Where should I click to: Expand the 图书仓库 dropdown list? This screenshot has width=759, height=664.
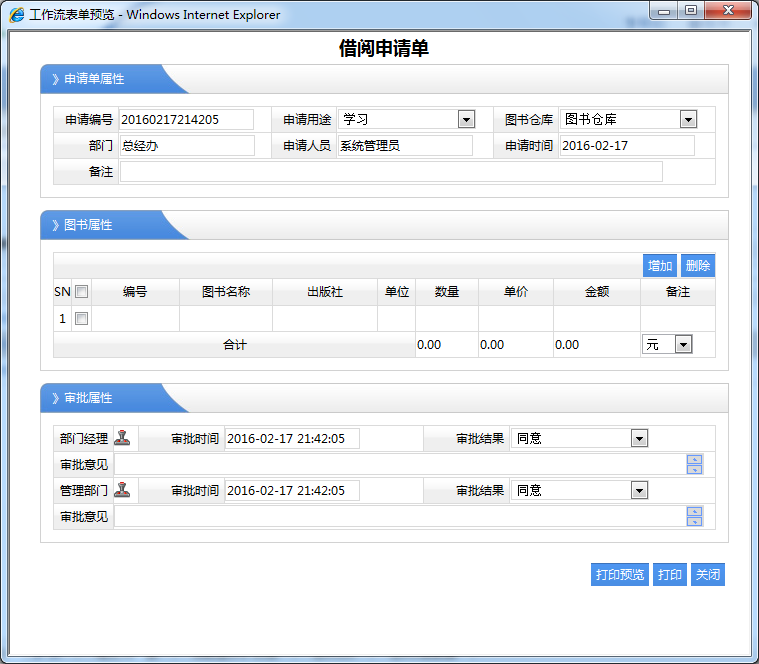pos(688,120)
